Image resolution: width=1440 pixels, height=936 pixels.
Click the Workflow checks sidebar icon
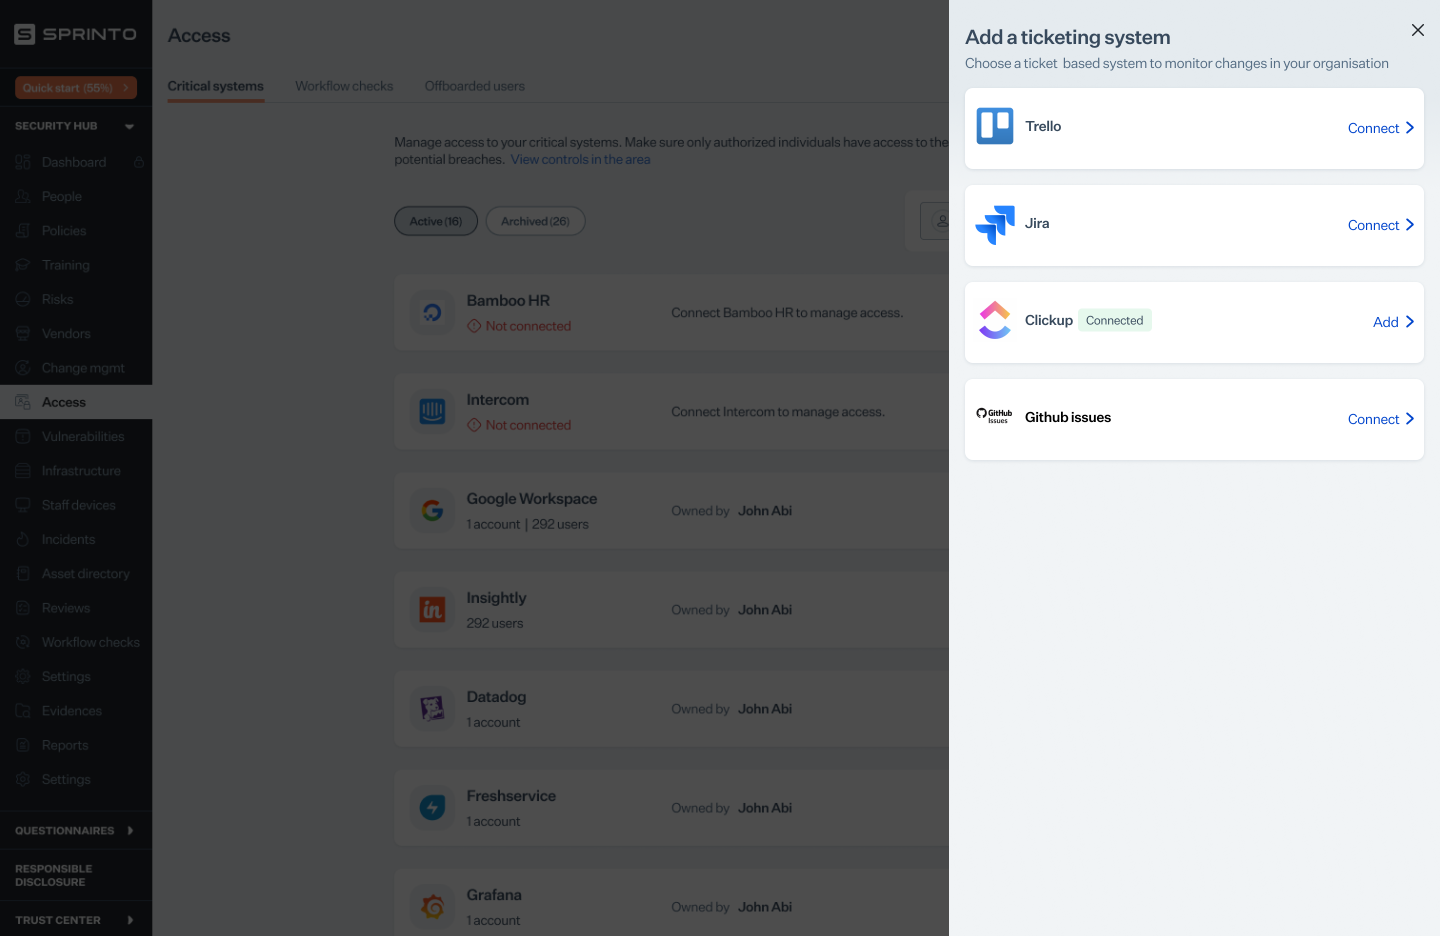coord(23,642)
